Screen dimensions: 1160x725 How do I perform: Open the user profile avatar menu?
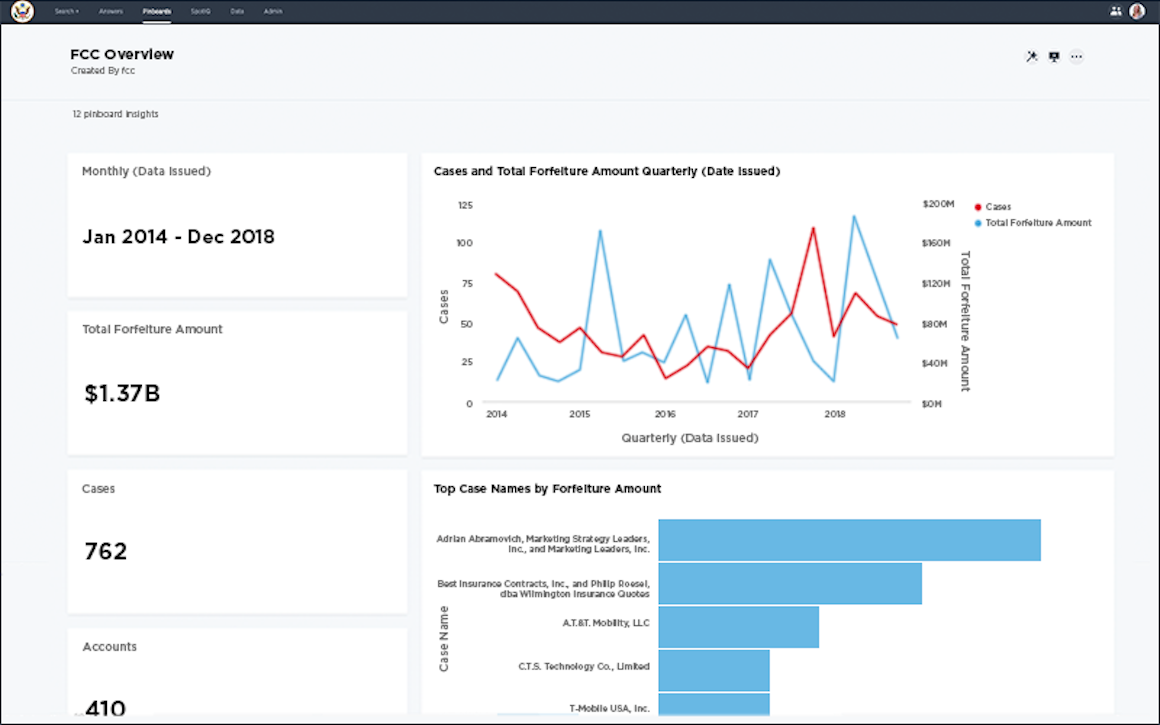point(1137,11)
